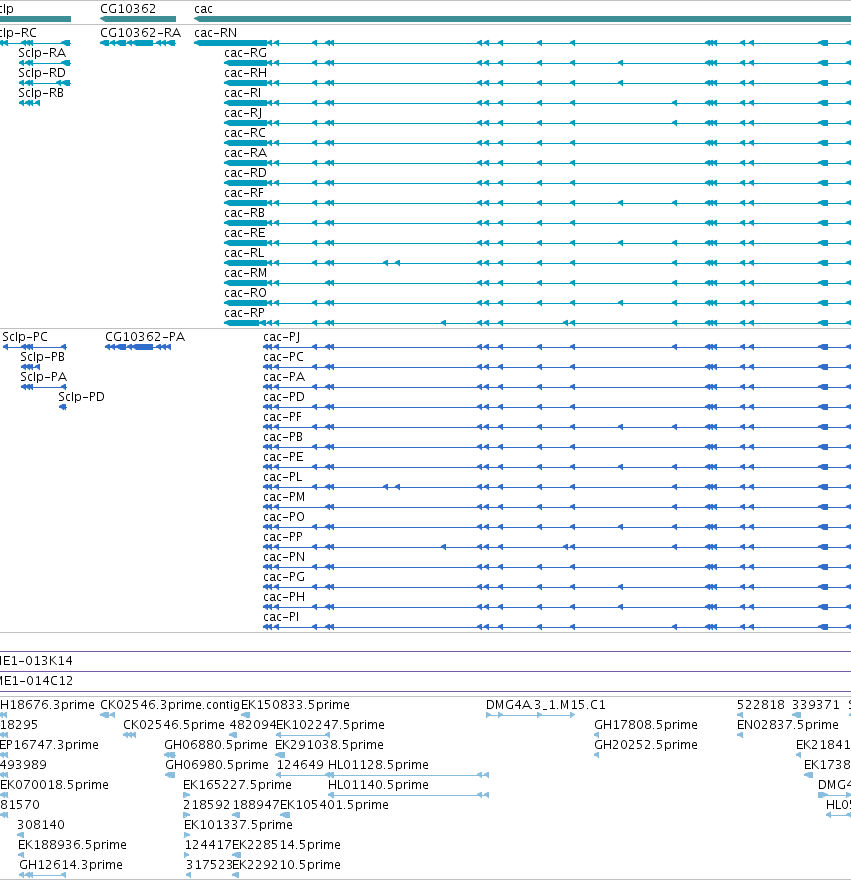Image resolution: width=851 pixels, height=880 pixels.
Task: Select transcript cac-RD
Action: 245,173
